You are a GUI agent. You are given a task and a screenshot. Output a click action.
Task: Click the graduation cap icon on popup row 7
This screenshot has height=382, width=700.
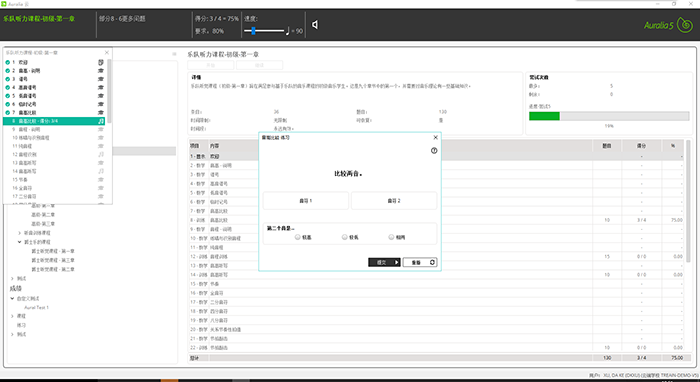point(101,112)
